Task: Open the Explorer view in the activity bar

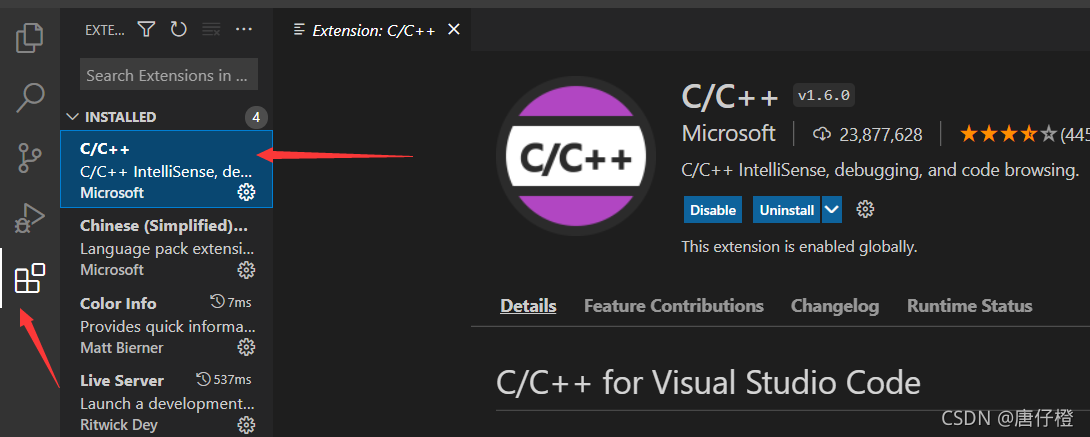Action: pyautogui.click(x=30, y=38)
